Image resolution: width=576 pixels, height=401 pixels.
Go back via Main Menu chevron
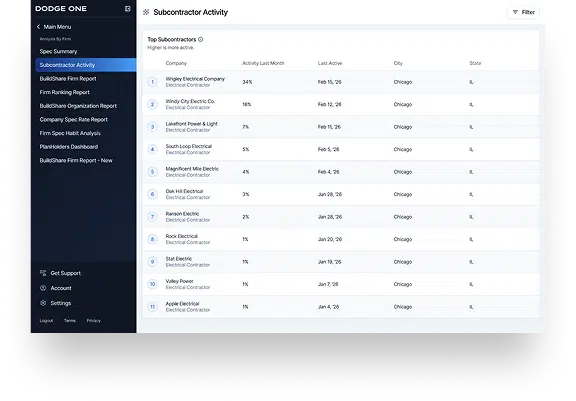coord(38,27)
